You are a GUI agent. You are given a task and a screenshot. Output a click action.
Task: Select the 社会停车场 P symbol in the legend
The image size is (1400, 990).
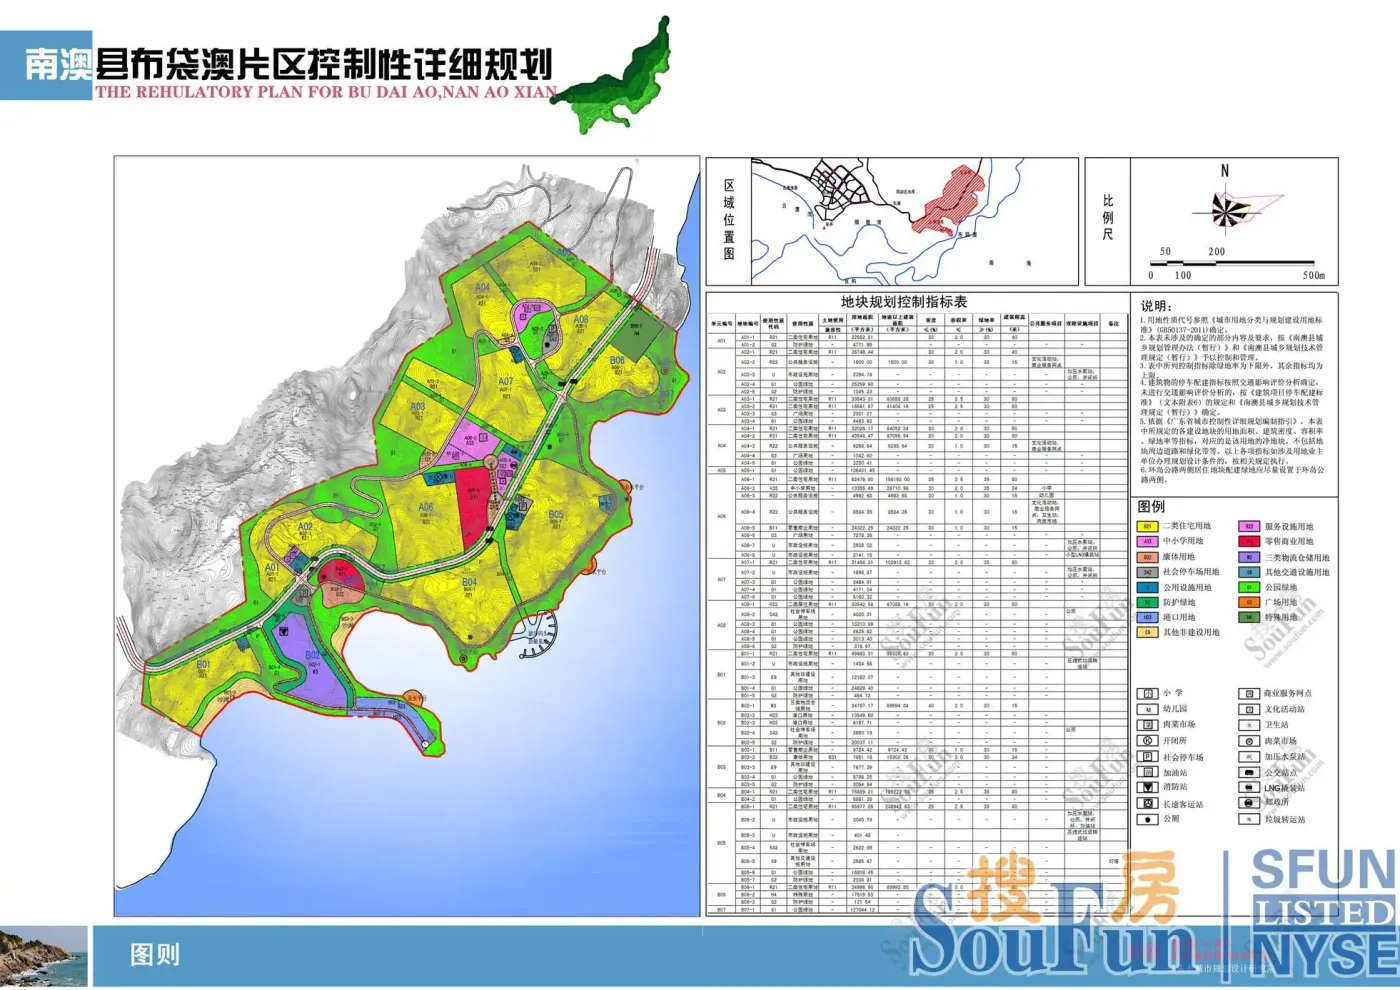click(1147, 757)
